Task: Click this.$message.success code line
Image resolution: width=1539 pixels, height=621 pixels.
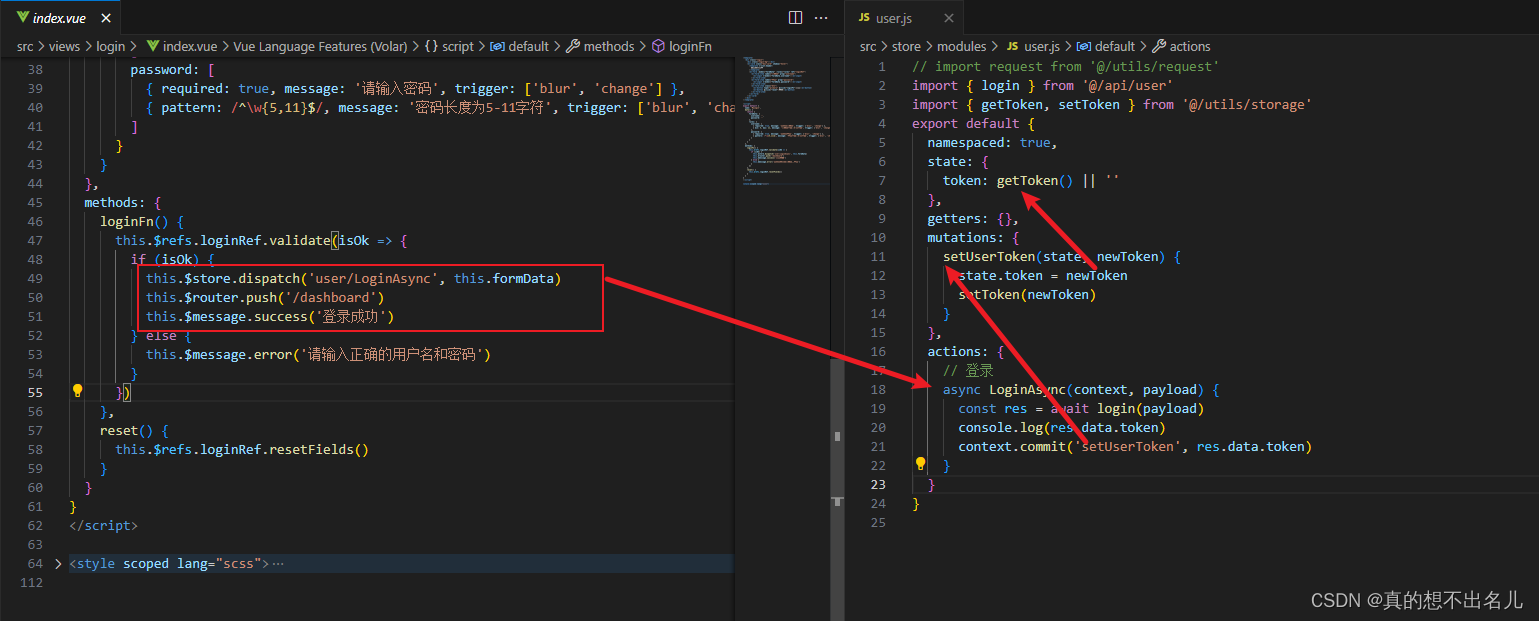Action: click(x=270, y=316)
